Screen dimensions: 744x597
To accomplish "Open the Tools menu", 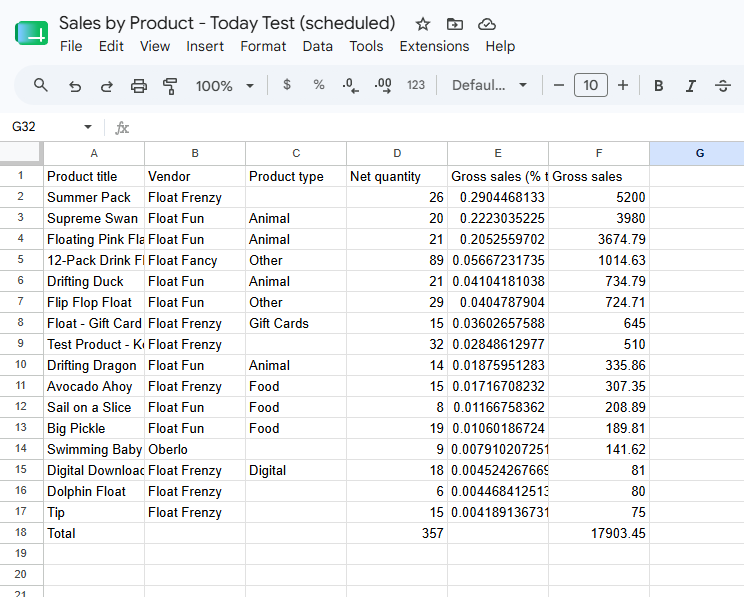I will tap(366, 46).
